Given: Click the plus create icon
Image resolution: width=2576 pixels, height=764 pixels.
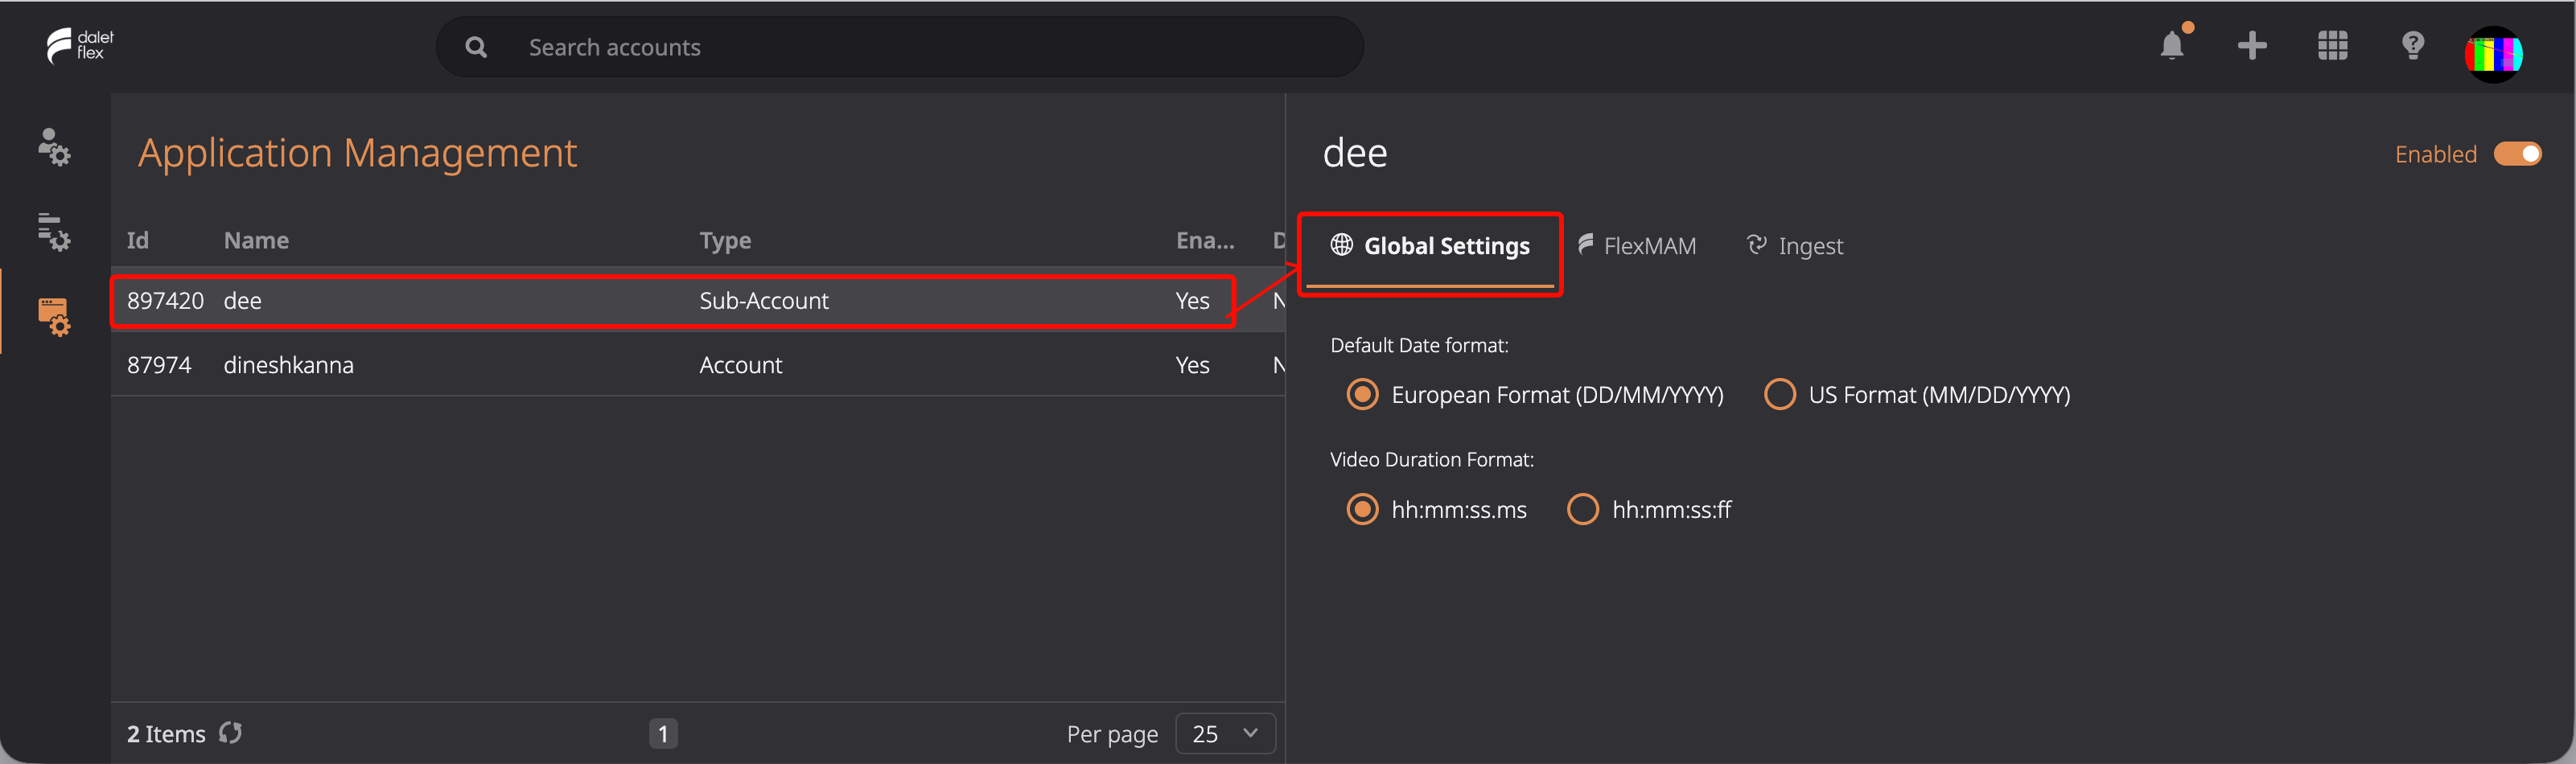Looking at the screenshot, I should [x=2252, y=45].
